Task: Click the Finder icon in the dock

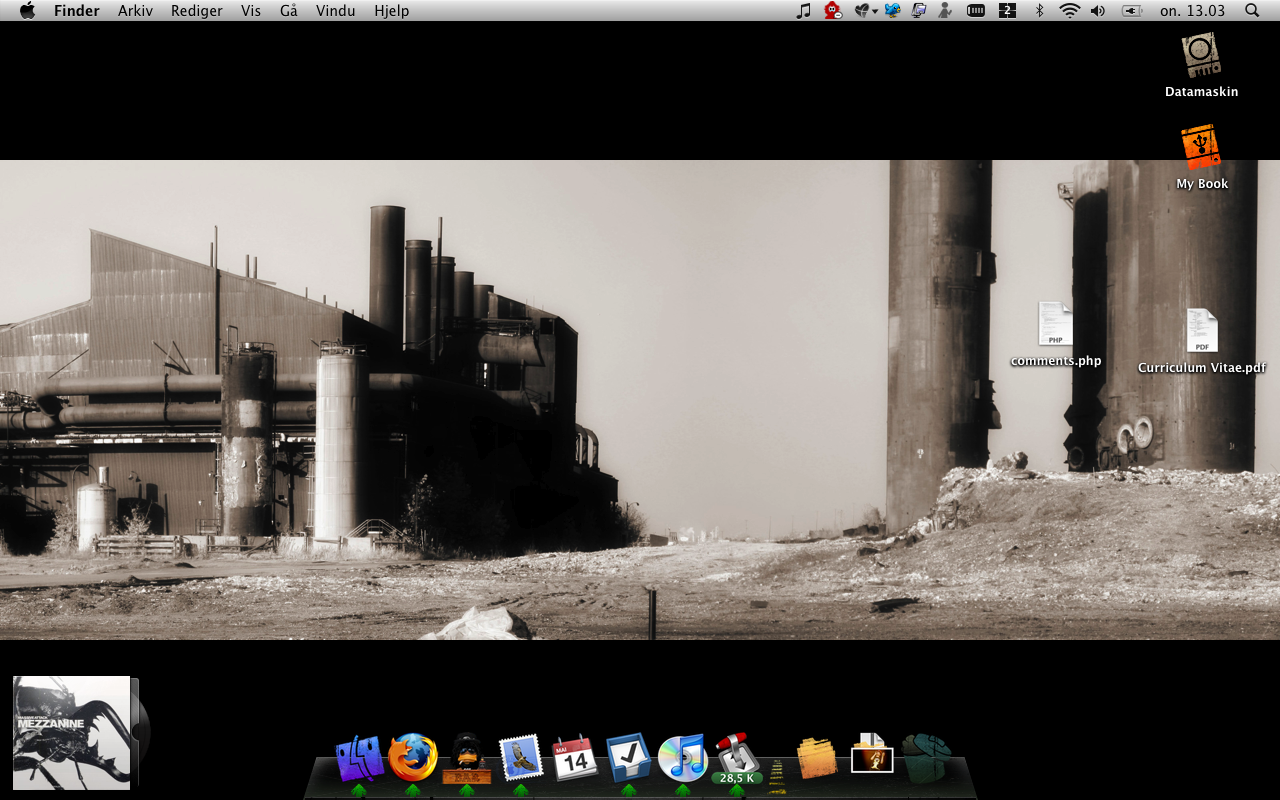Action: pos(359,758)
